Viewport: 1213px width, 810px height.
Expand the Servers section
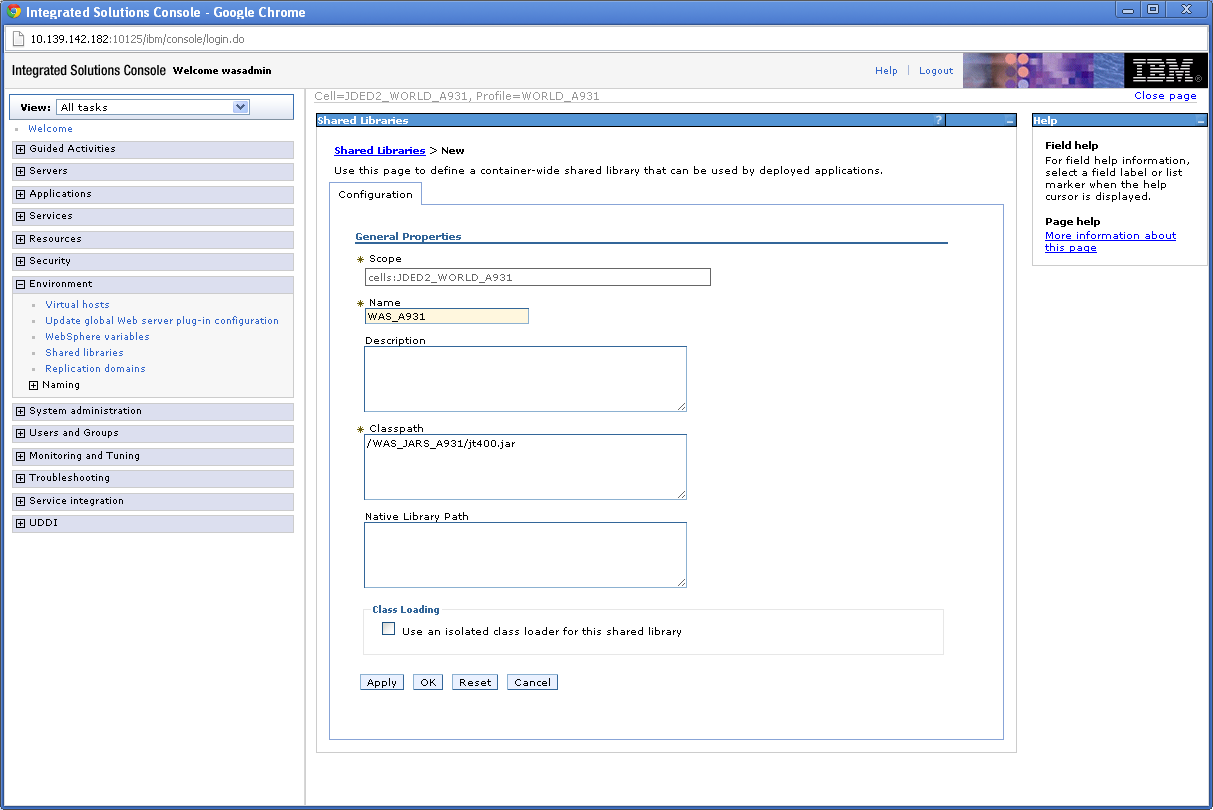tap(21, 171)
